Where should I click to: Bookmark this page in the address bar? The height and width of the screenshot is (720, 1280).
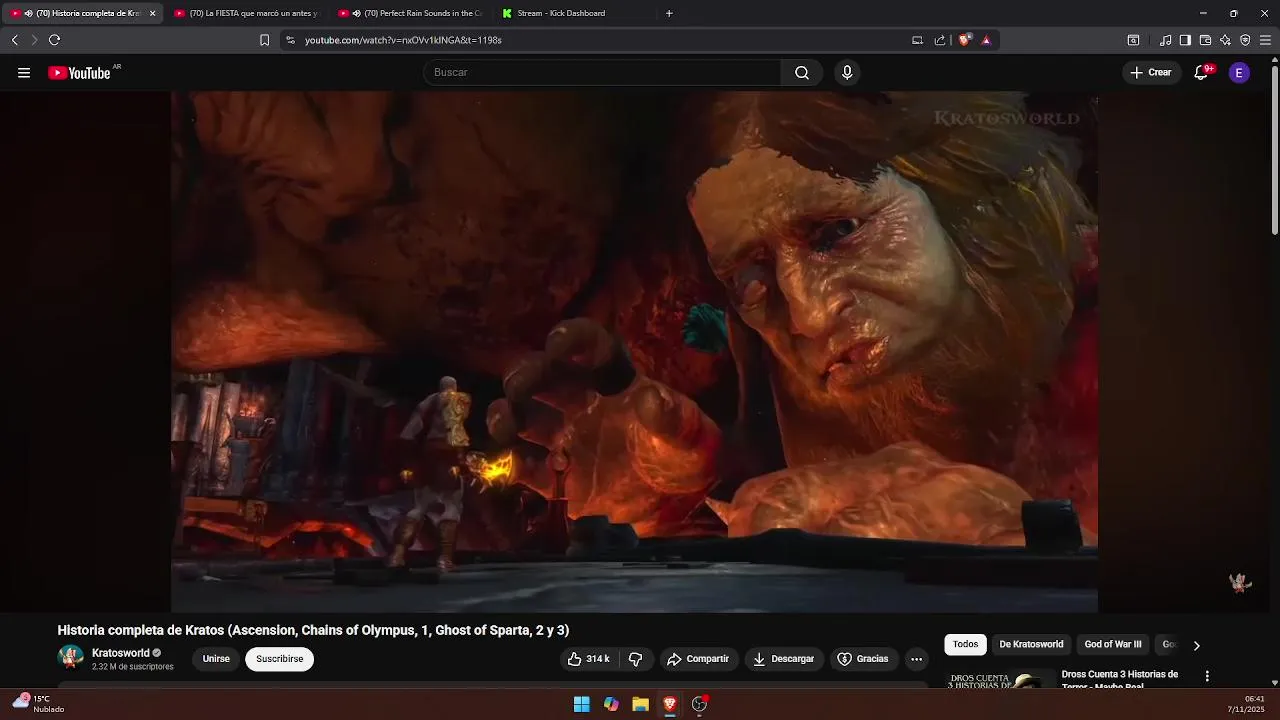(x=264, y=40)
